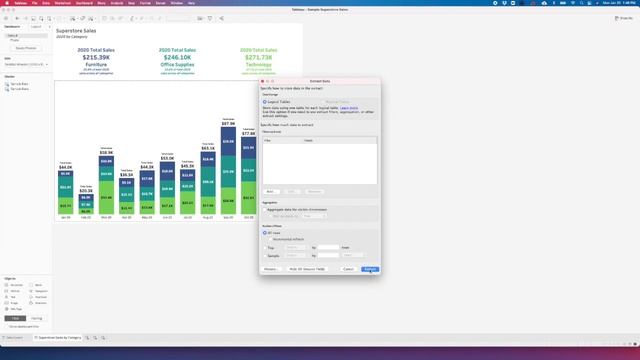Open the Analysis menu
The image size is (640, 360).
click(x=117, y=3)
